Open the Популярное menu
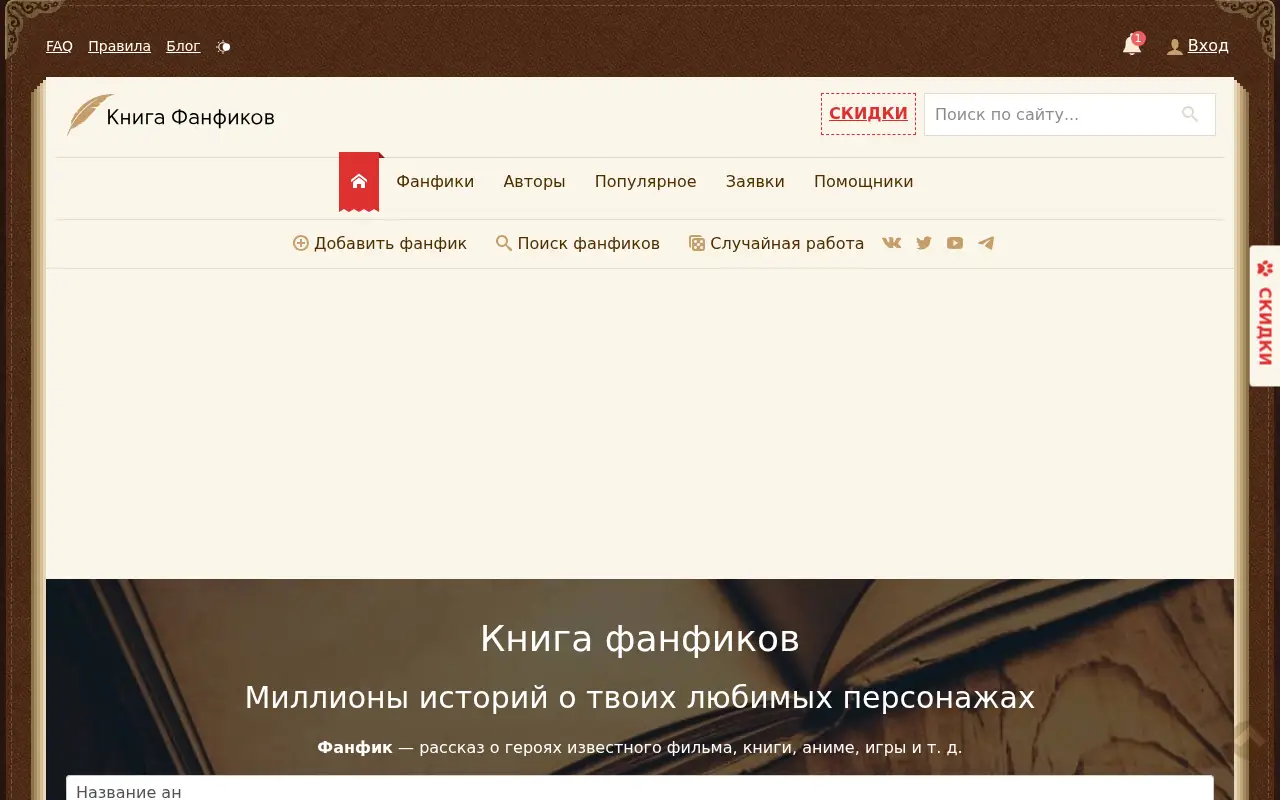 (645, 181)
